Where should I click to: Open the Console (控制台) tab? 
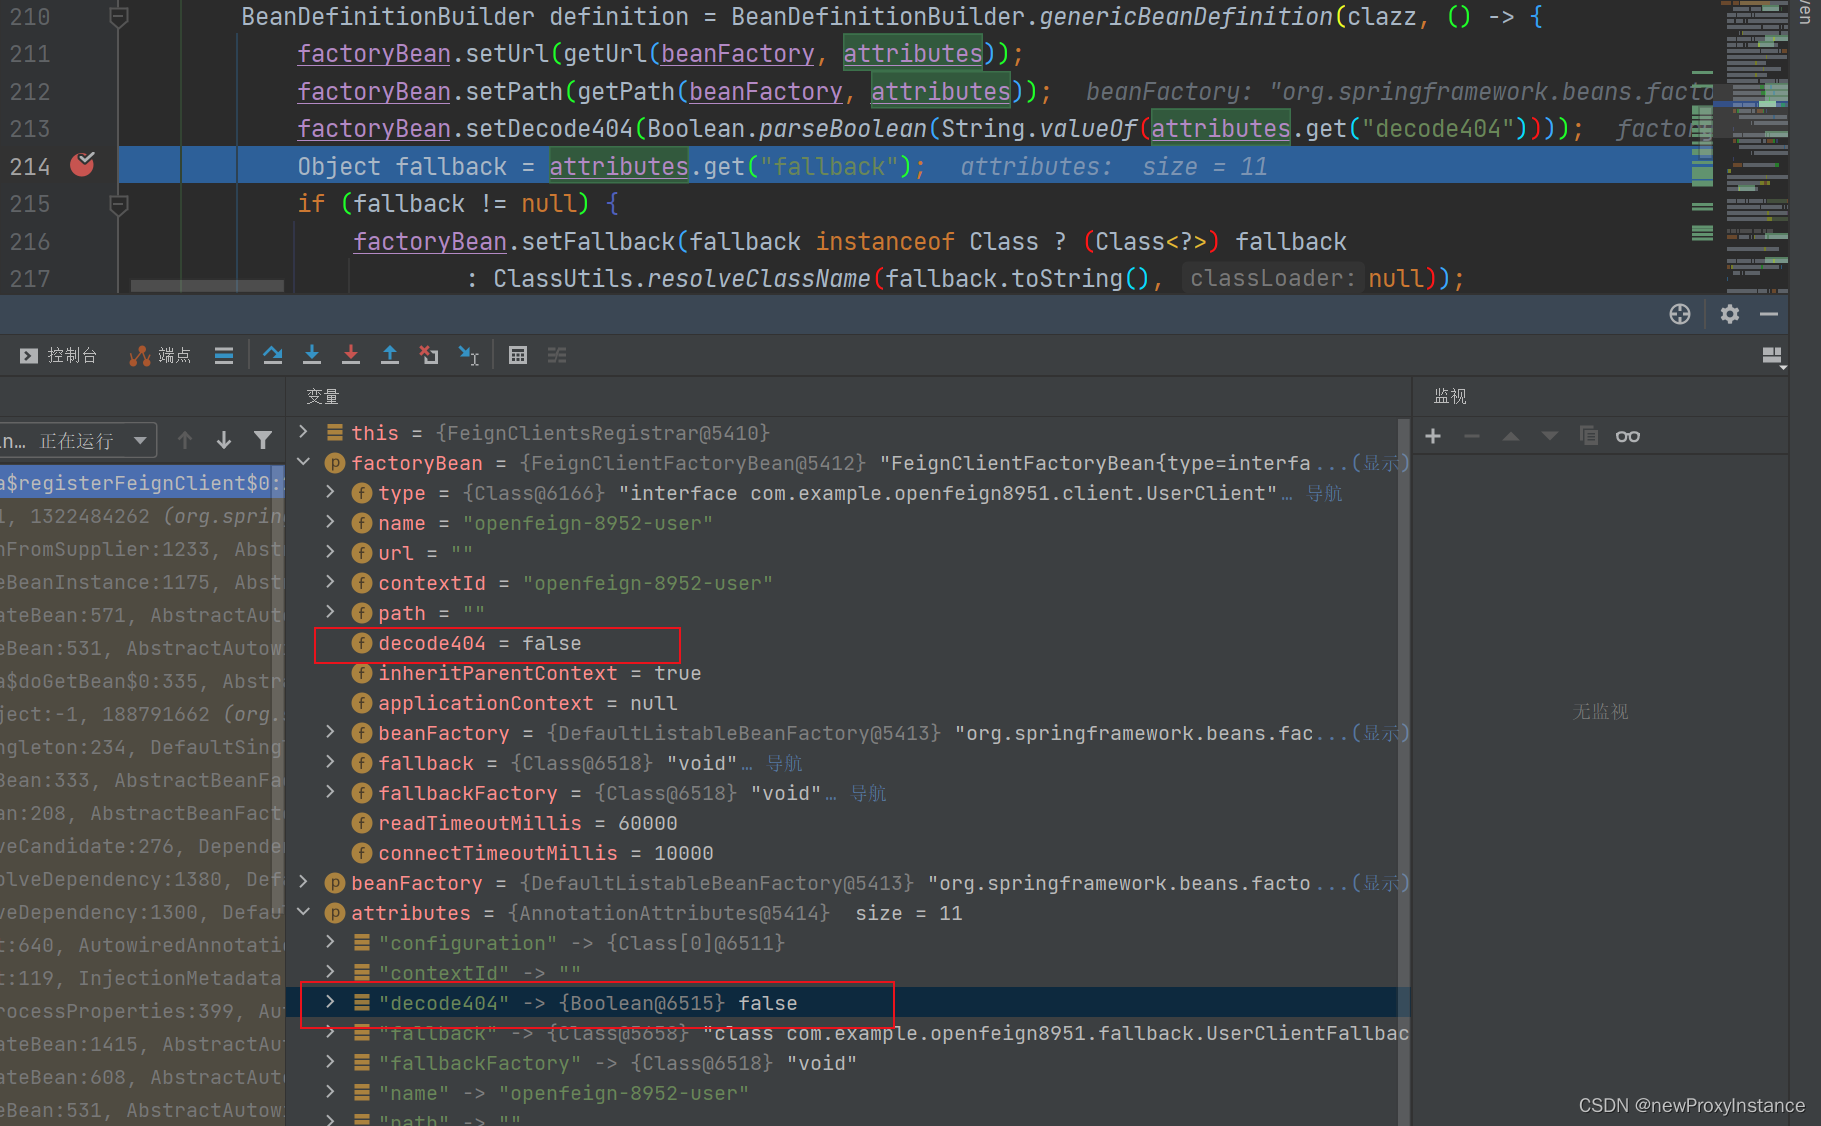tap(58, 355)
